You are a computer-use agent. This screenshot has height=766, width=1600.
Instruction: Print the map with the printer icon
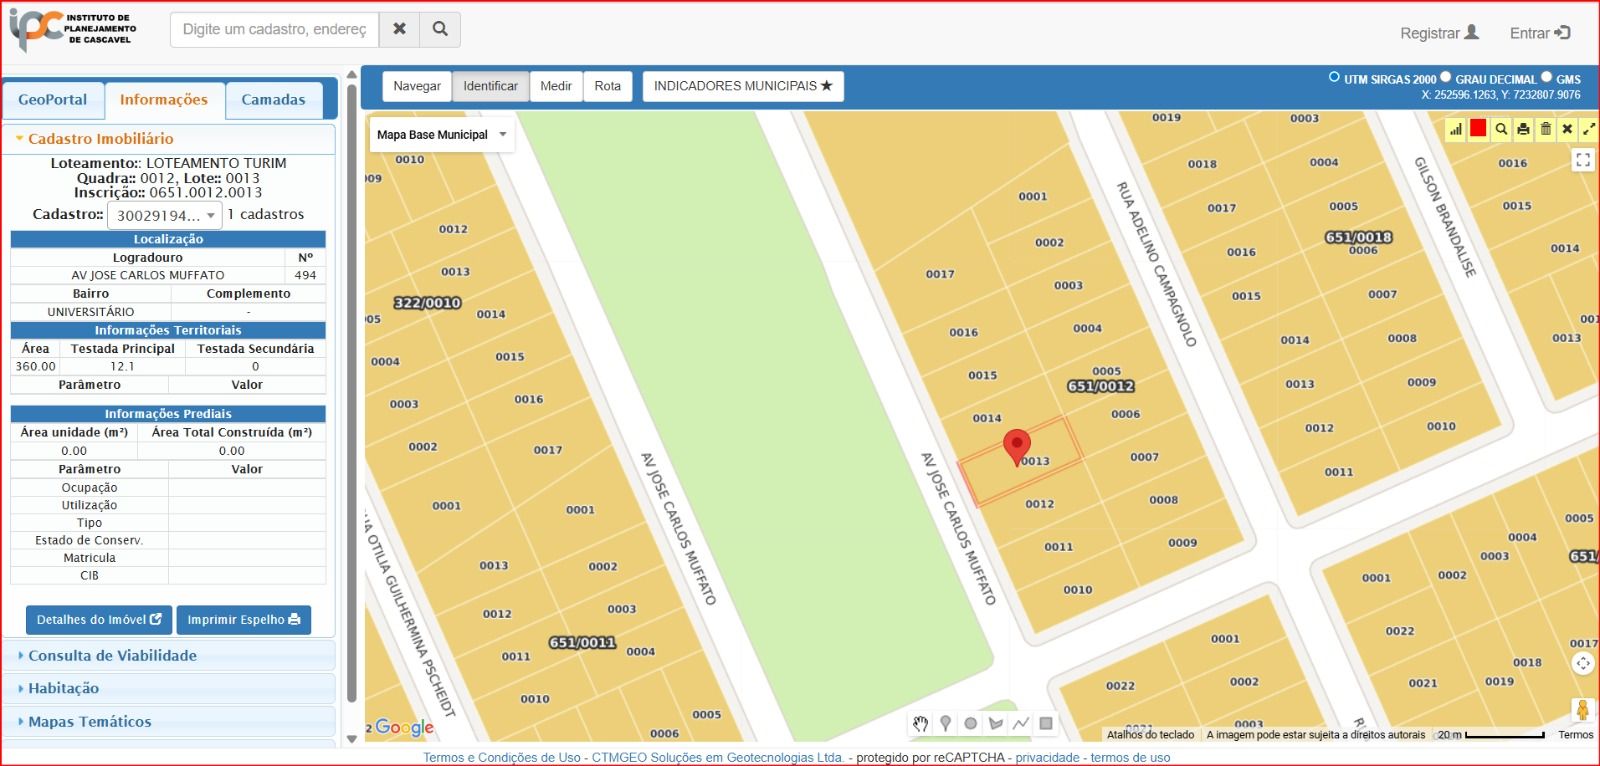[x=1523, y=128]
